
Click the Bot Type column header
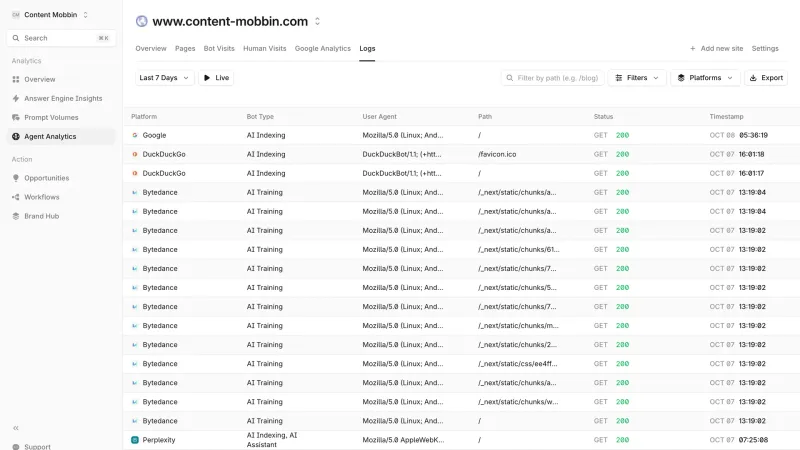point(260,116)
